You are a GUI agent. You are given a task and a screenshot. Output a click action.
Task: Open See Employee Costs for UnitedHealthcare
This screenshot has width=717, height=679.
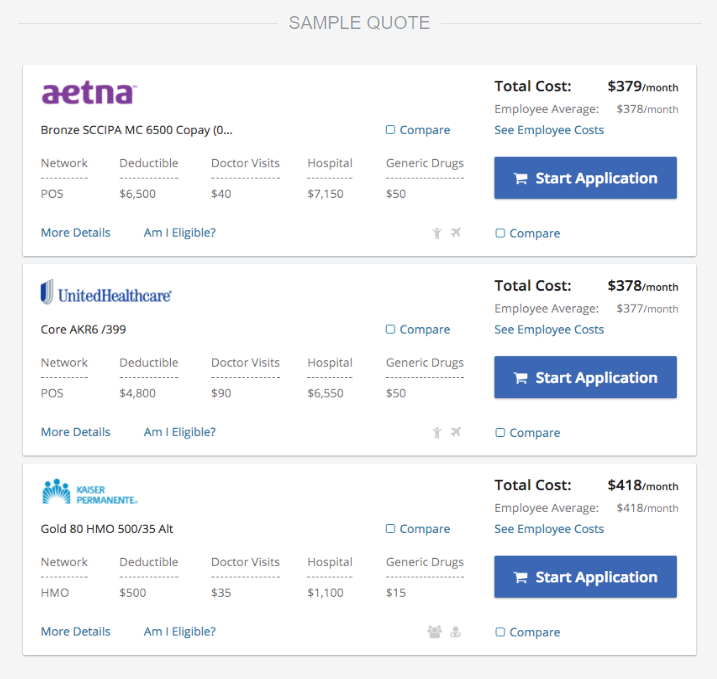pos(549,330)
